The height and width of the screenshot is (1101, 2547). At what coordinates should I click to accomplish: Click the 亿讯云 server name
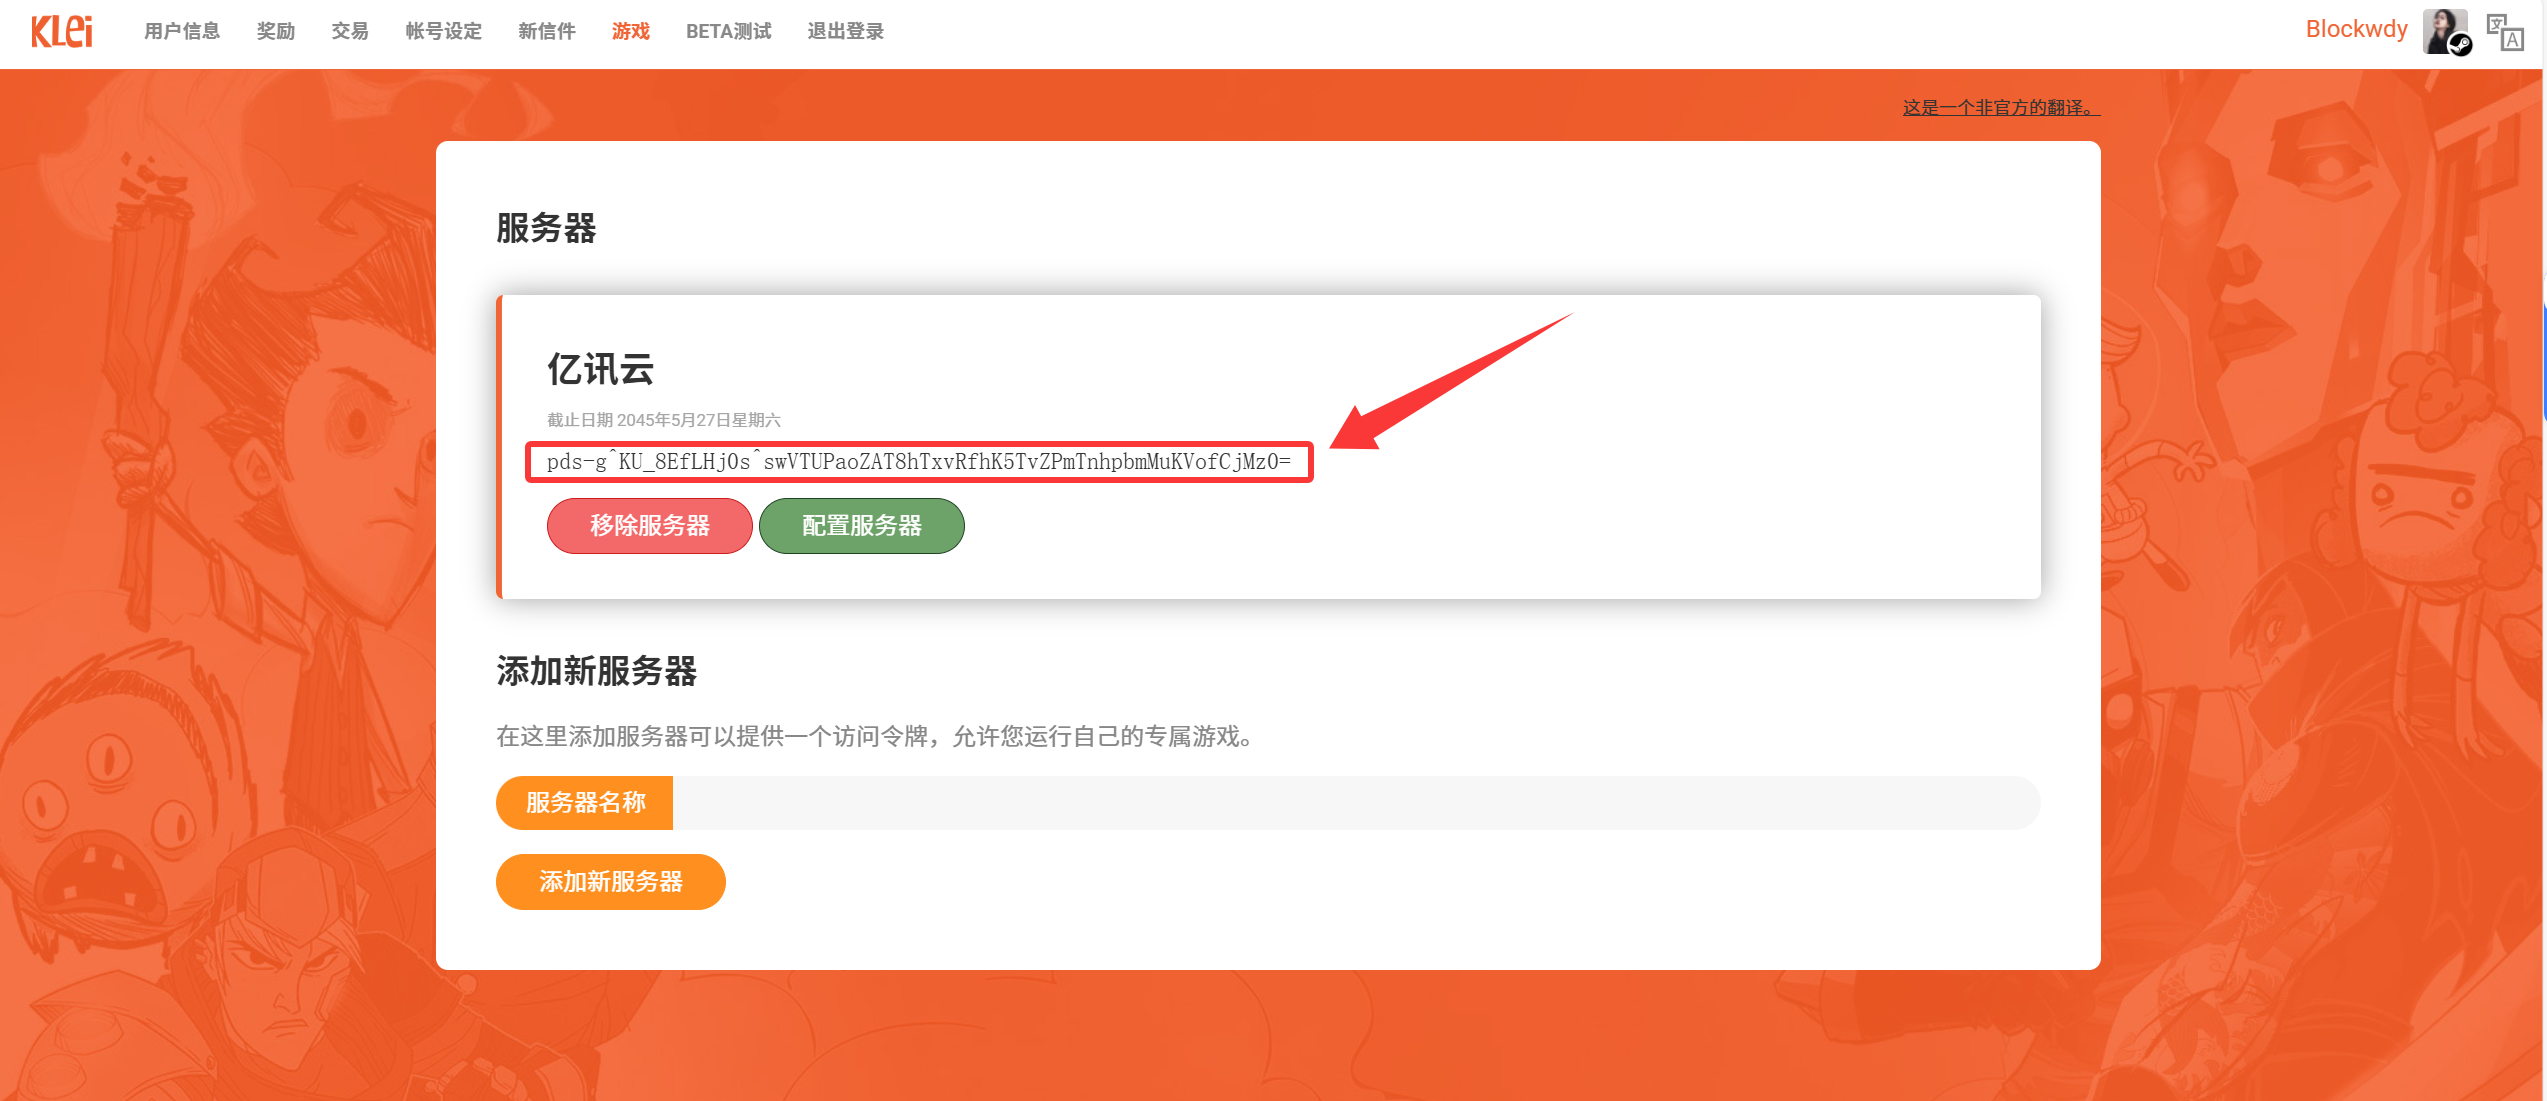point(600,369)
